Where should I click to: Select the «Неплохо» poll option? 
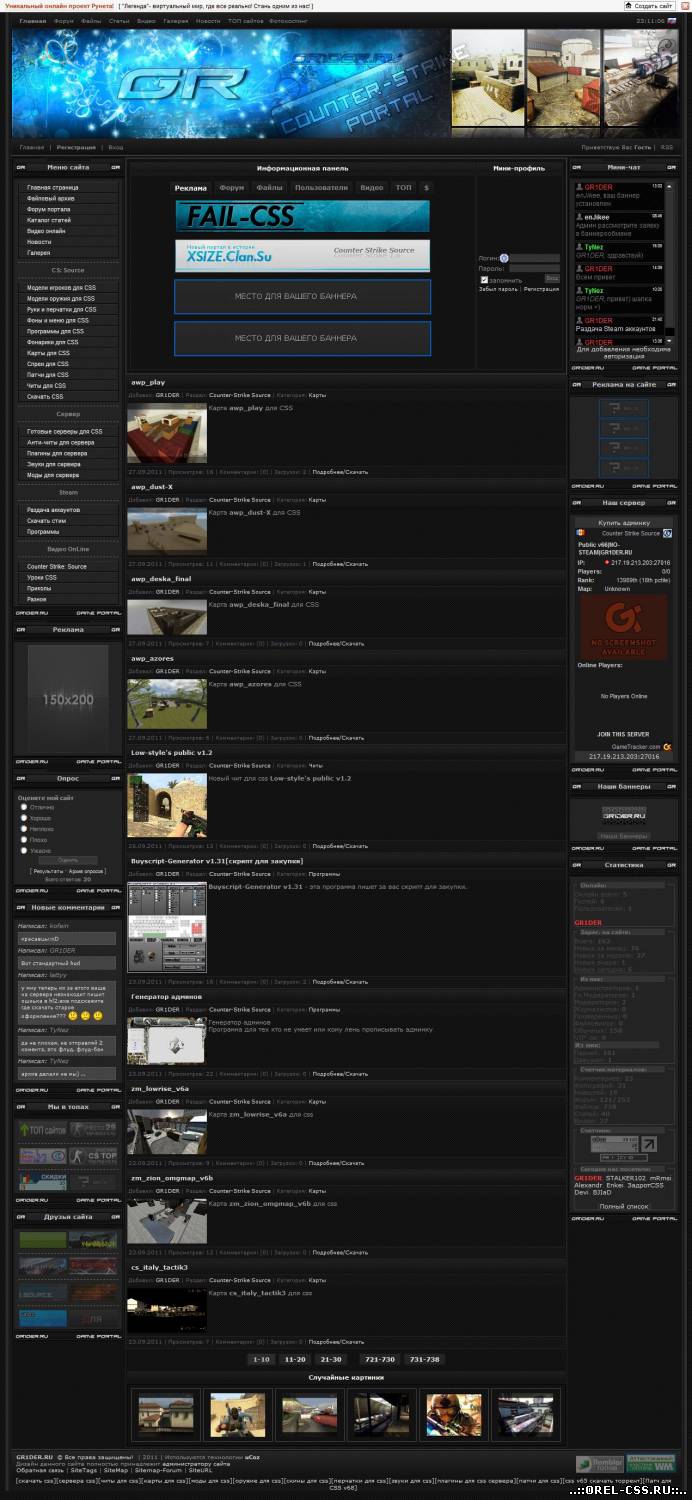[x=24, y=829]
